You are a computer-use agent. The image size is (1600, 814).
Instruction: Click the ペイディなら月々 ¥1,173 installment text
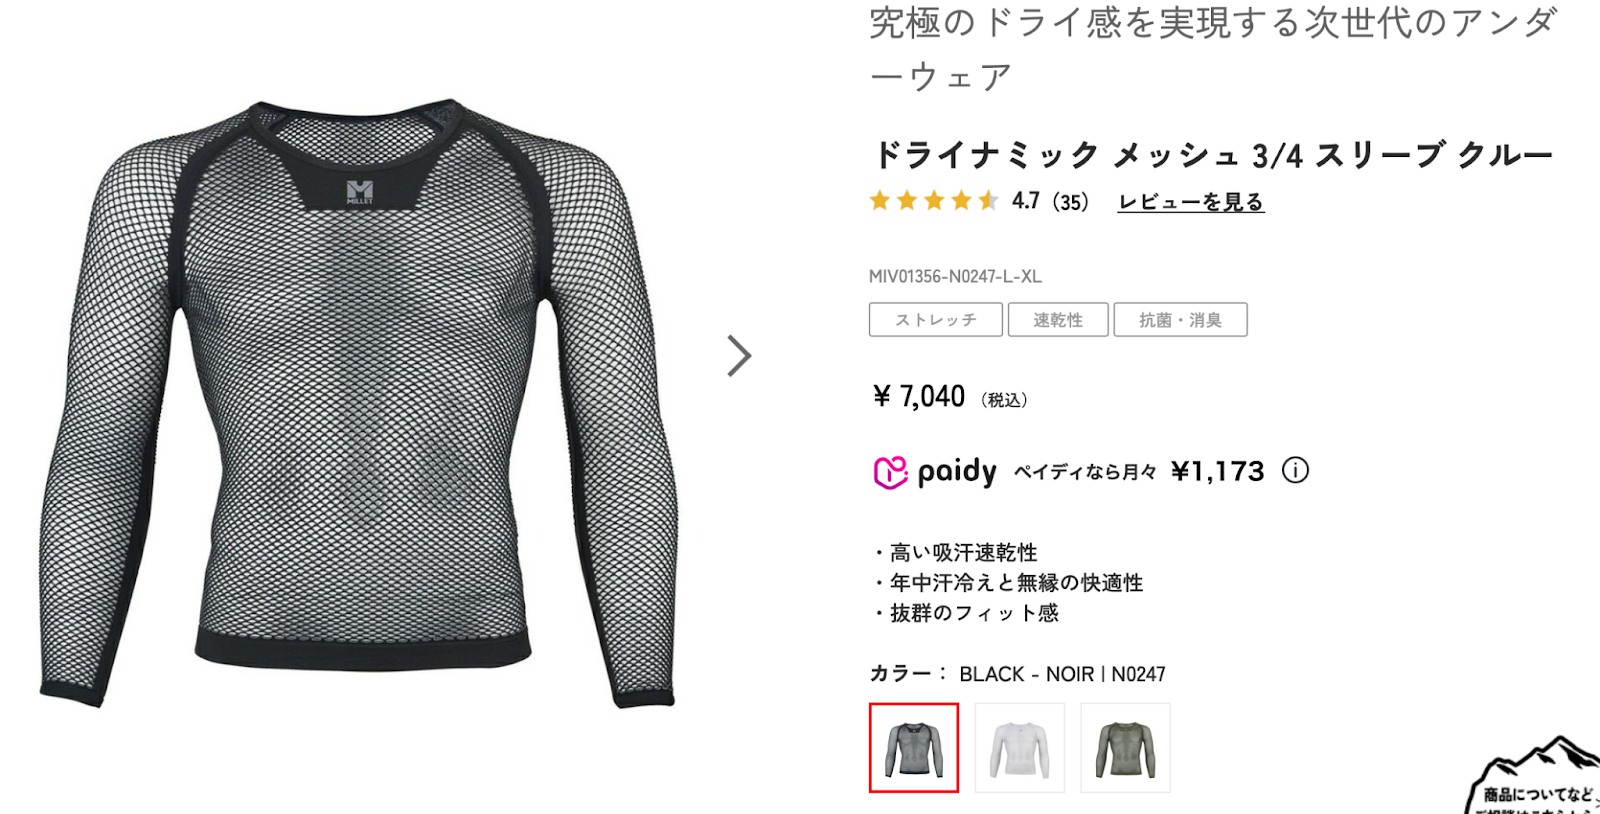[1139, 471]
